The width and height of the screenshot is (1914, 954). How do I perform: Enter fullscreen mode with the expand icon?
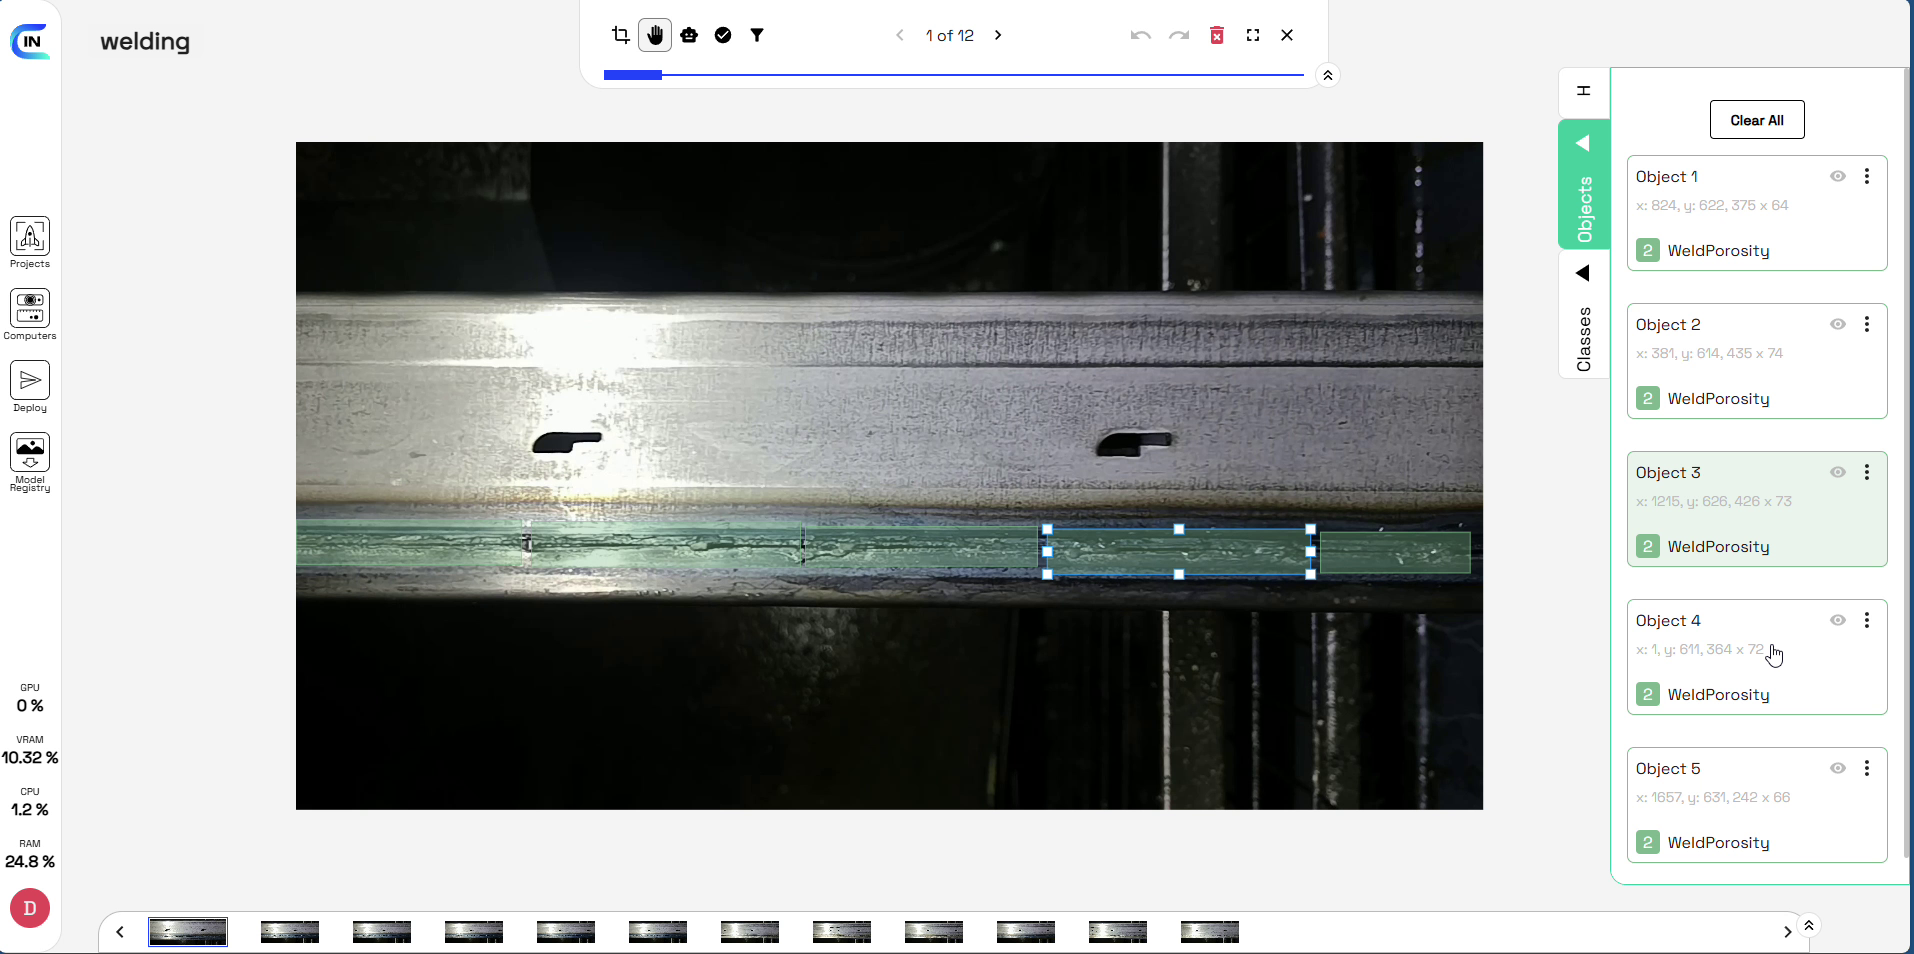click(x=1253, y=35)
